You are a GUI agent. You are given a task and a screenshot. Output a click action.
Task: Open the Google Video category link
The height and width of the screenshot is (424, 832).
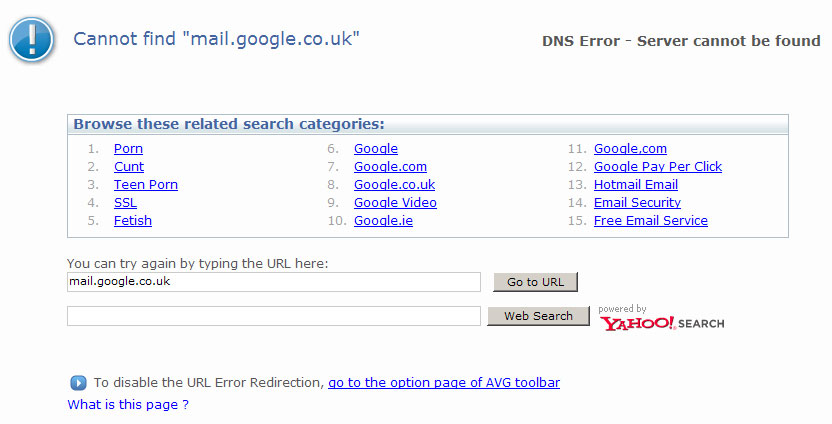coord(395,203)
